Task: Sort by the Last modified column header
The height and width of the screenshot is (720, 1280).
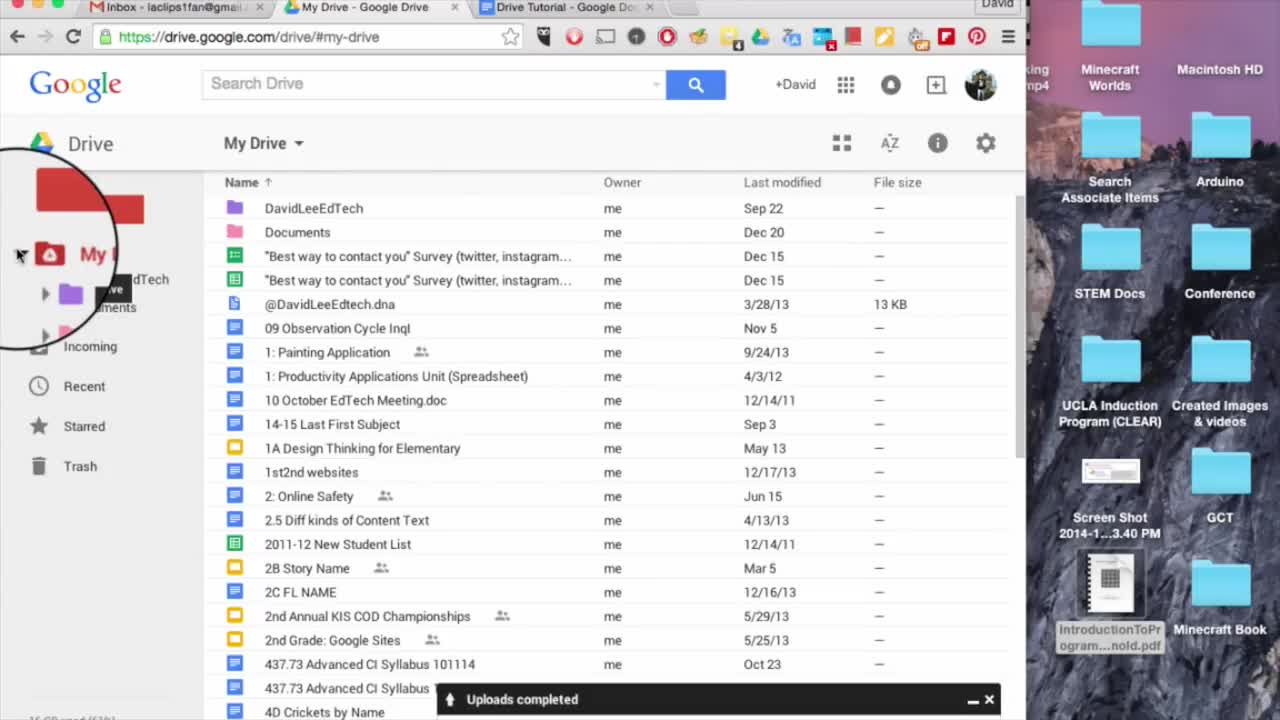Action: click(782, 182)
